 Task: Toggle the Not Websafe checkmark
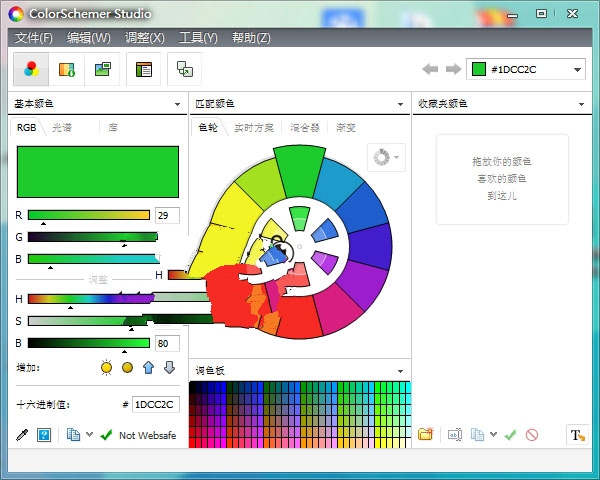tap(106, 435)
